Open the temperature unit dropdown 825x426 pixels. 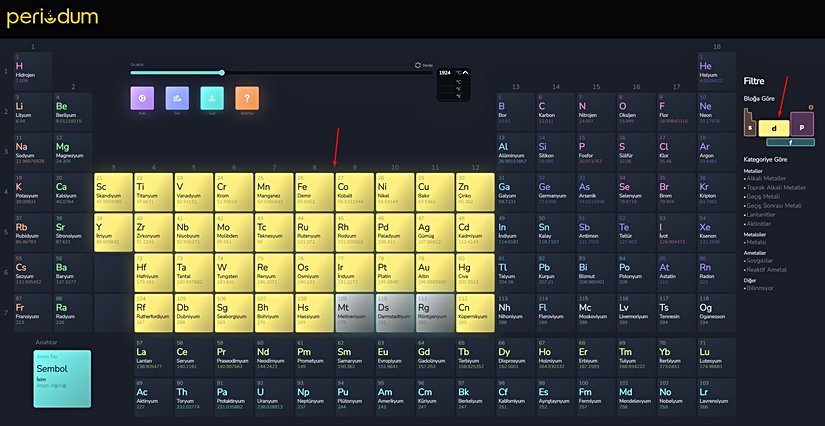pyautogui.click(x=464, y=73)
